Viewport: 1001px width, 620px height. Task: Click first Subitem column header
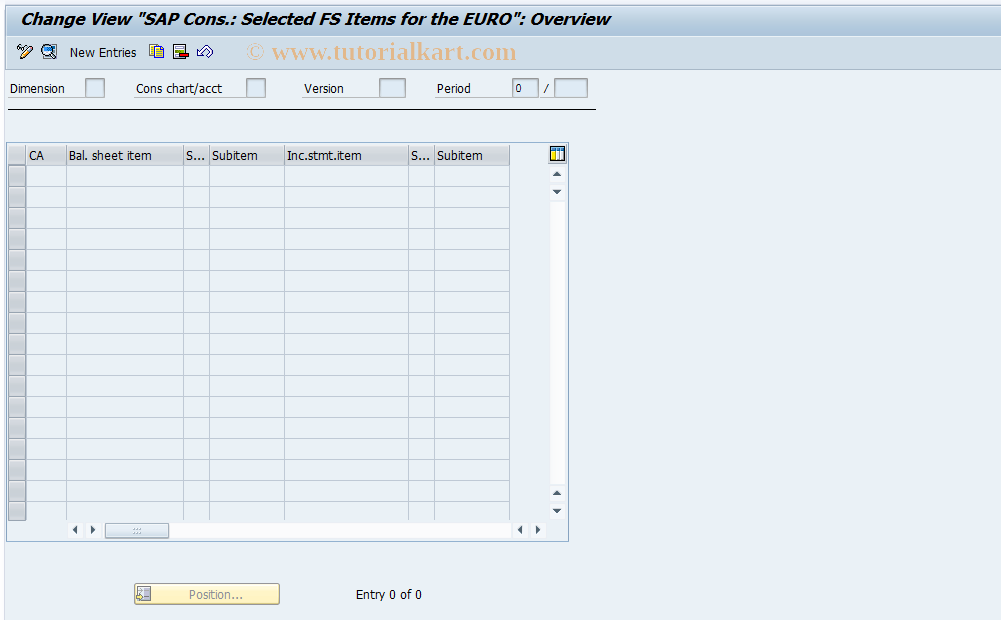coord(246,155)
